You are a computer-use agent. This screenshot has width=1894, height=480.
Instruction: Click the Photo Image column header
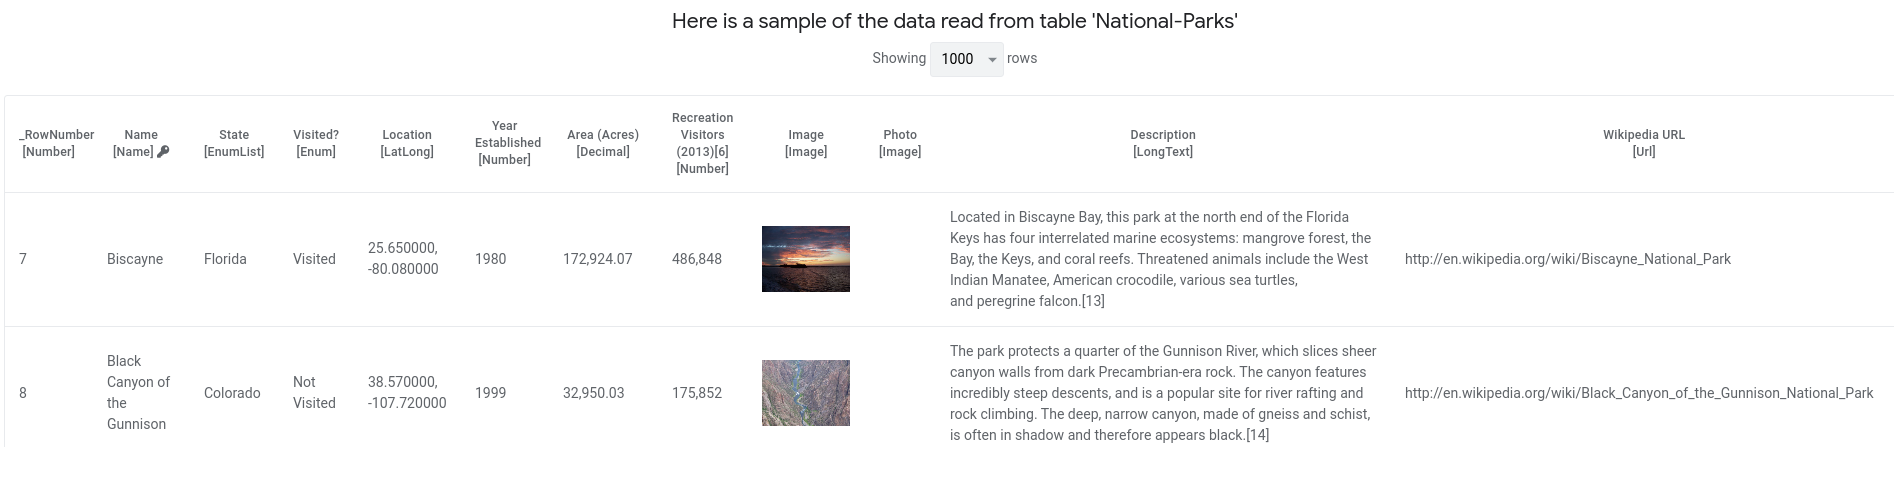pyautogui.click(x=900, y=143)
